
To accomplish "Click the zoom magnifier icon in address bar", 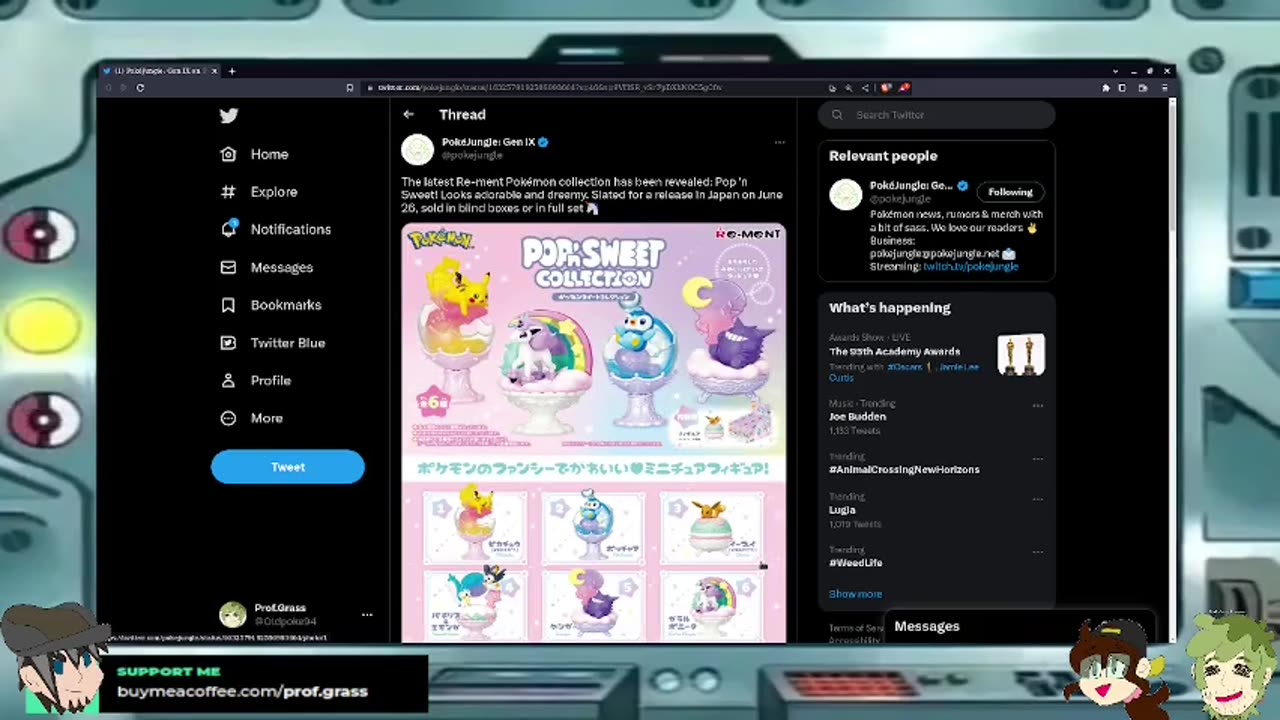I will click(848, 88).
